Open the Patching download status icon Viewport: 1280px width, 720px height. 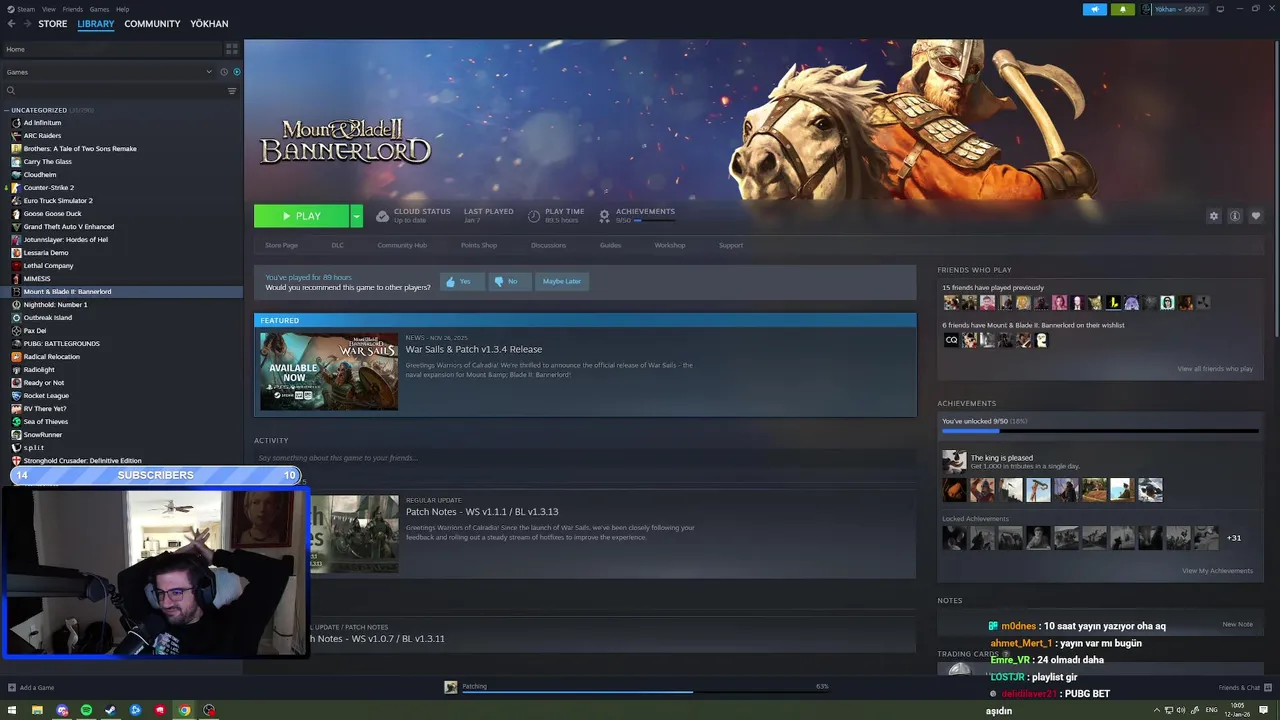click(451, 687)
